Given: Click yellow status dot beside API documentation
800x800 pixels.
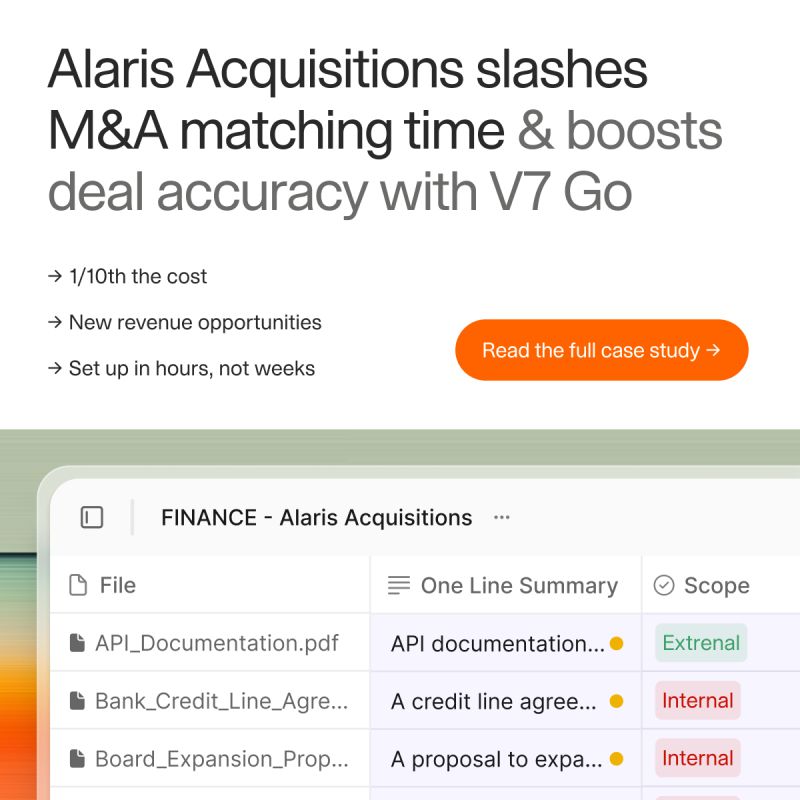Looking at the screenshot, I should click(616, 643).
